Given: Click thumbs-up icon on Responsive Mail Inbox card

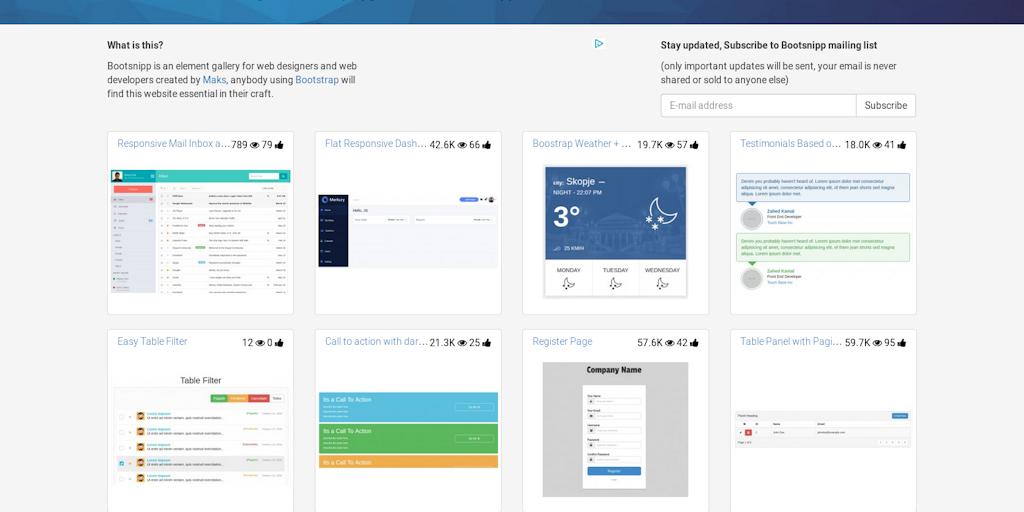Looking at the screenshot, I should point(279,145).
